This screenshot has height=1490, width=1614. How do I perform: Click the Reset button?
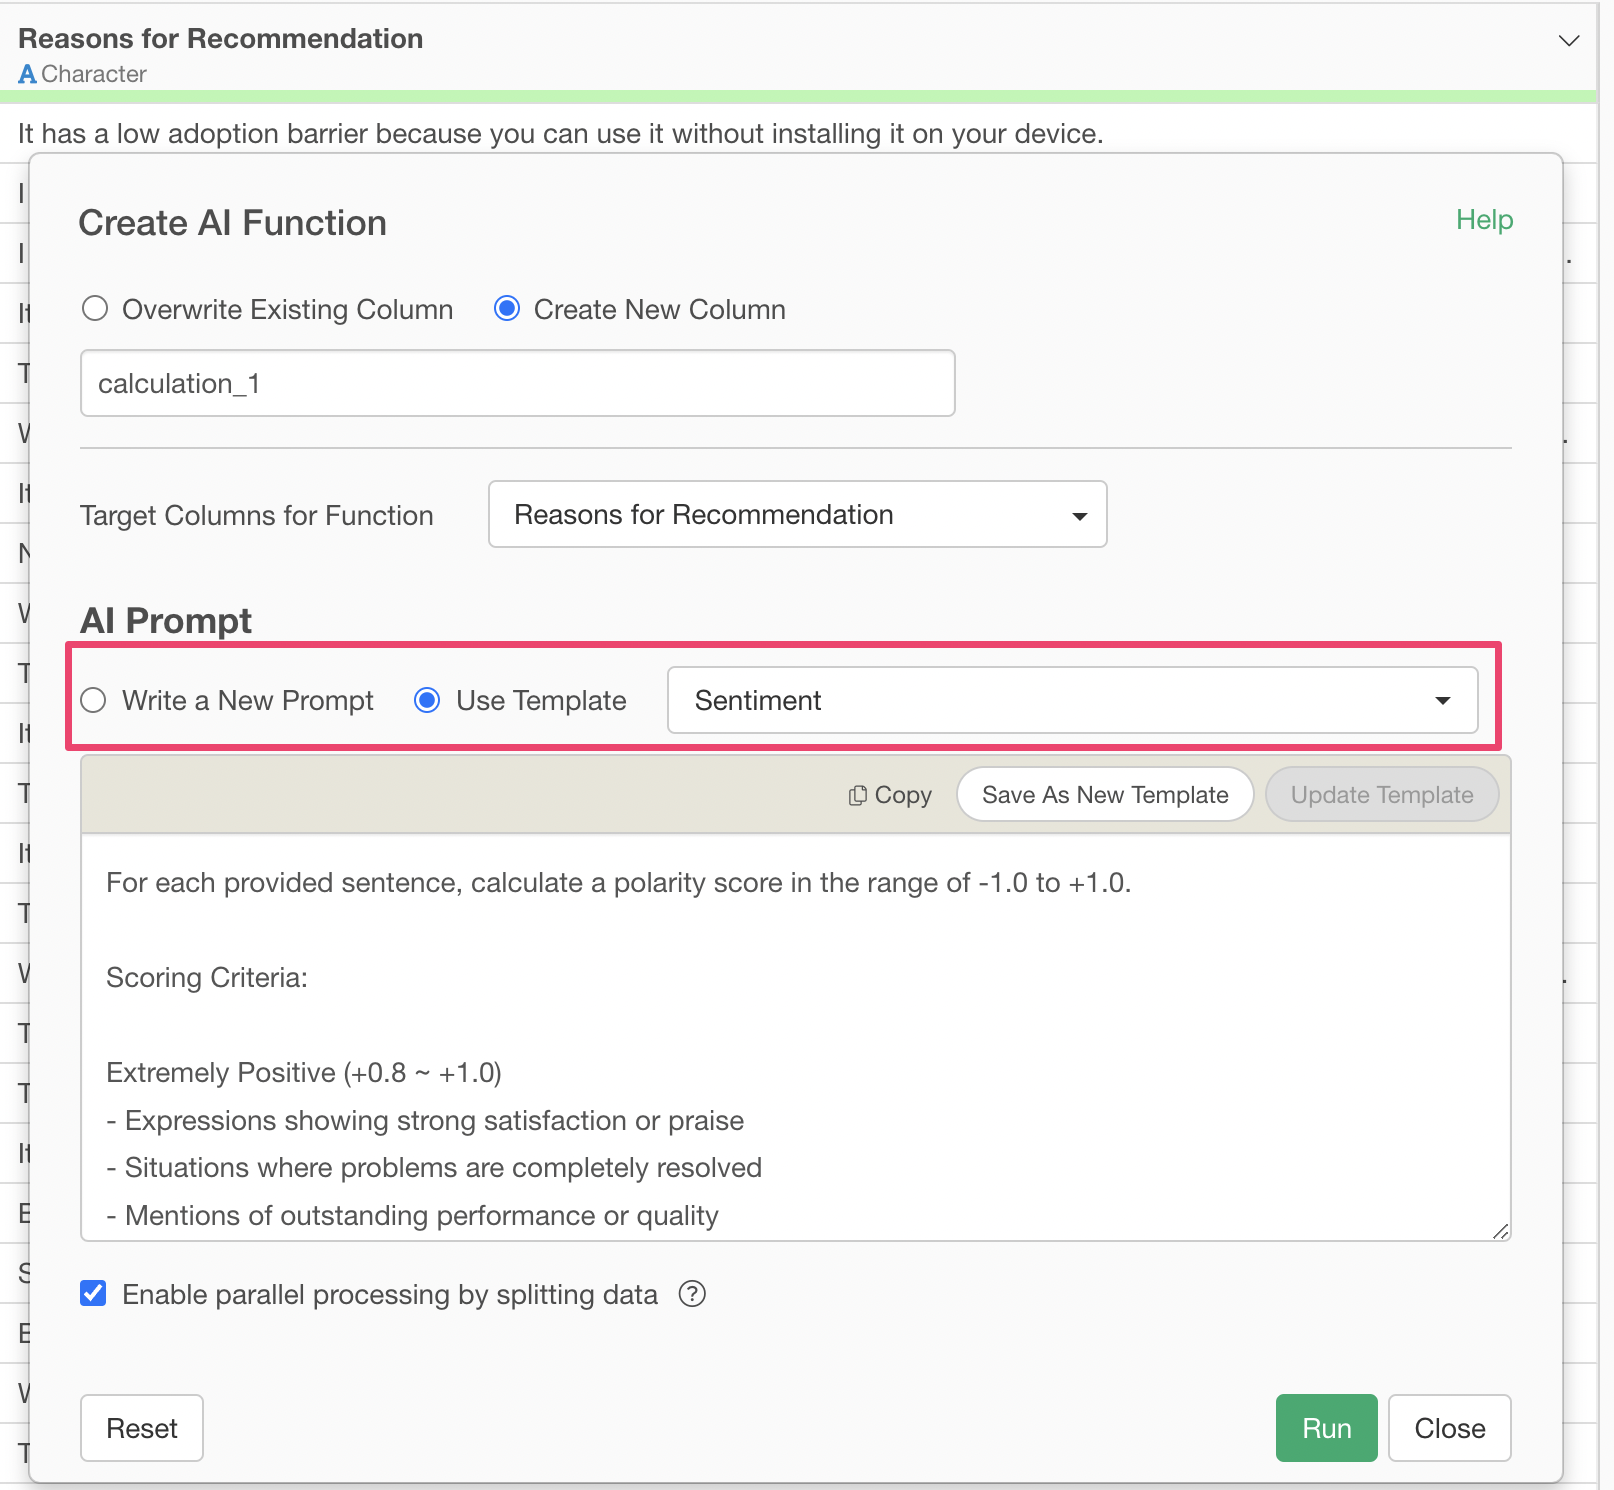coord(142,1428)
